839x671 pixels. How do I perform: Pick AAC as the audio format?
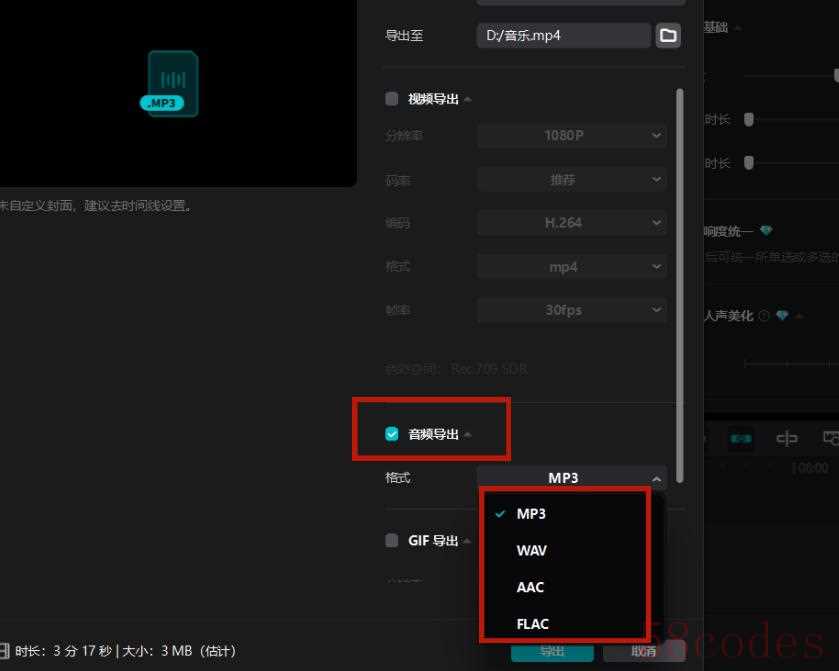tap(530, 587)
